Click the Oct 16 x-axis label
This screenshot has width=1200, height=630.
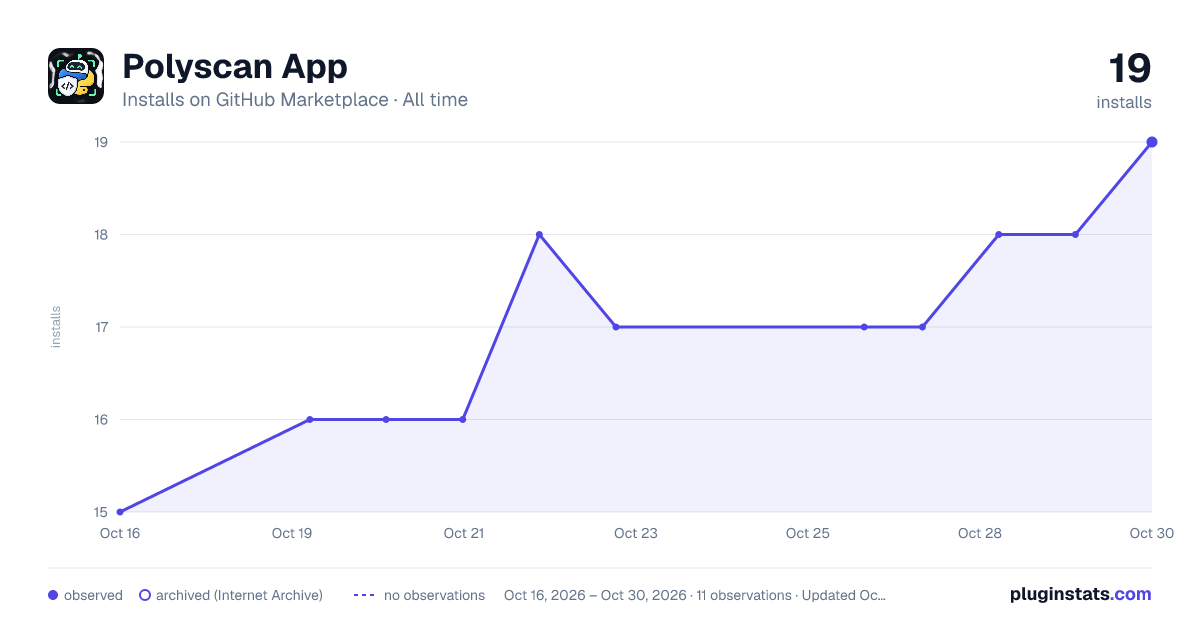[x=120, y=533]
